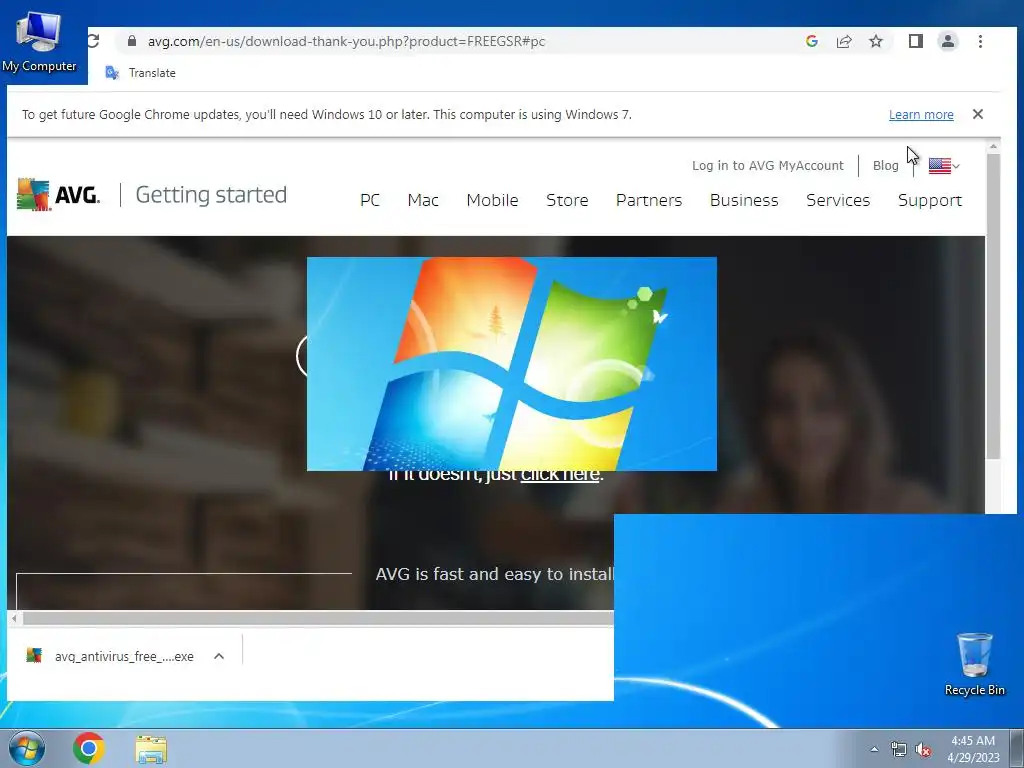Open the Windows Start menu
1024x768 pixels.
click(x=26, y=748)
